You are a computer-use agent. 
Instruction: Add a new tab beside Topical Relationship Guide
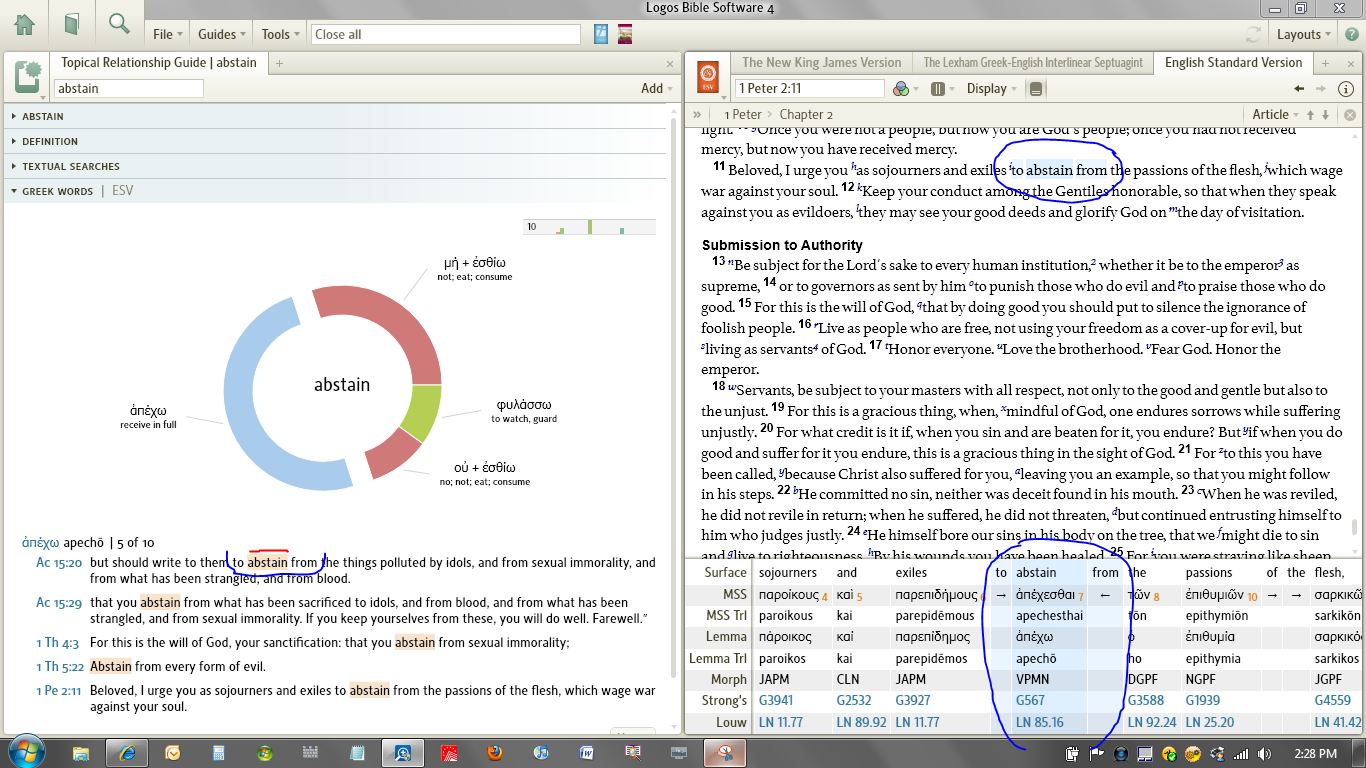[279, 63]
